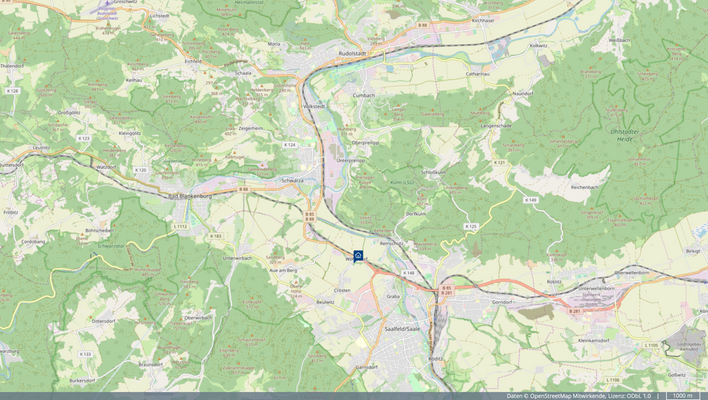Viewport: 708px width, 400px height.
Task: Click the B 85 B 88 road shield
Action: coord(309,216)
